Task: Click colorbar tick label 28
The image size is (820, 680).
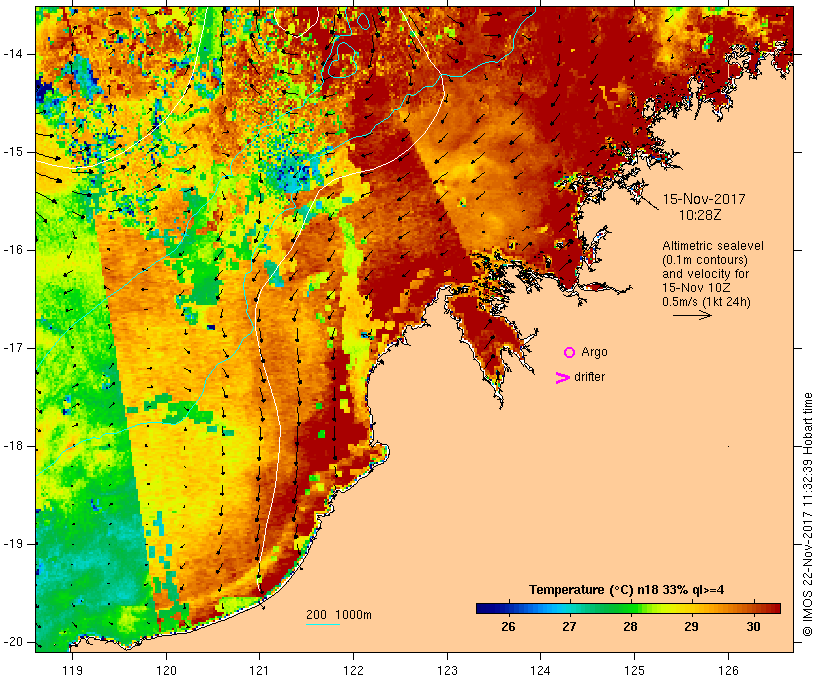Action: click(630, 626)
